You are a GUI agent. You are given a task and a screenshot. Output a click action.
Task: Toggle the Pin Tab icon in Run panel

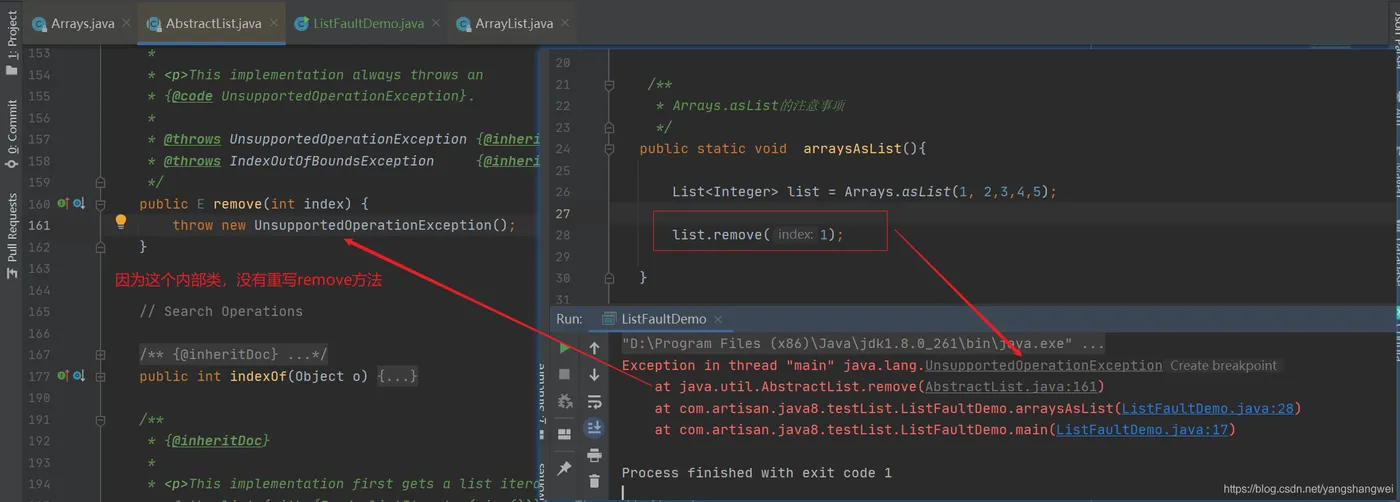click(x=564, y=468)
